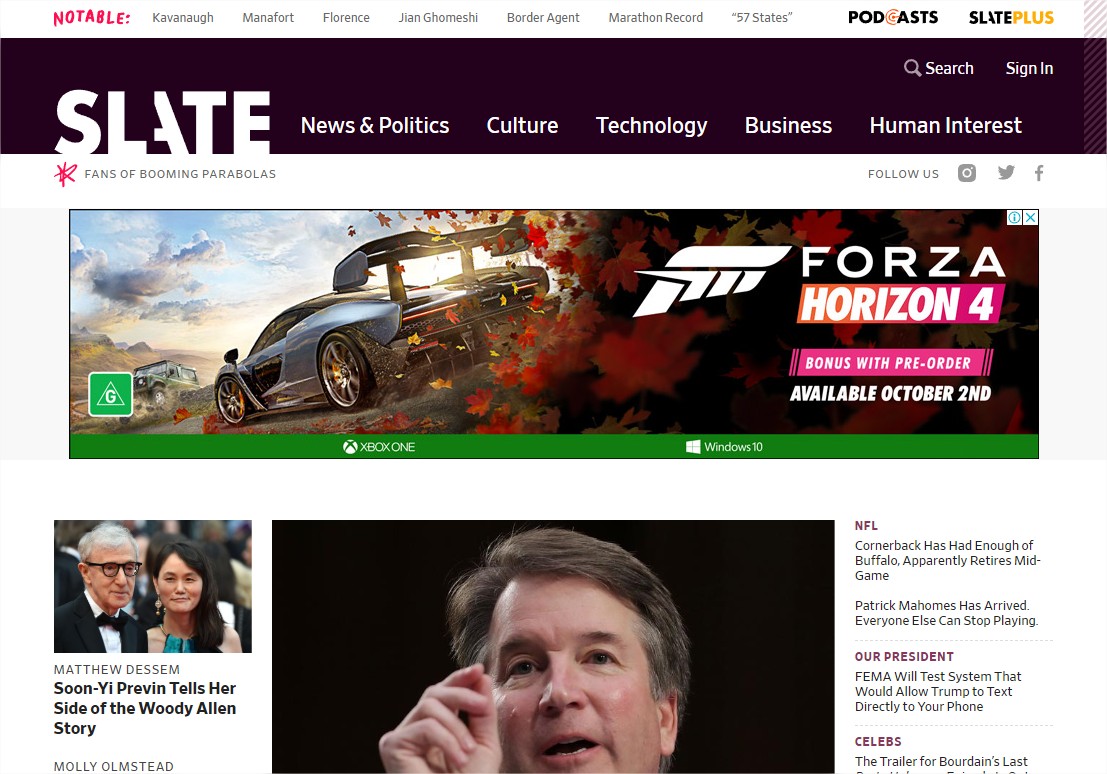Click the Forza Horizon 4 banner ad

click(x=554, y=333)
